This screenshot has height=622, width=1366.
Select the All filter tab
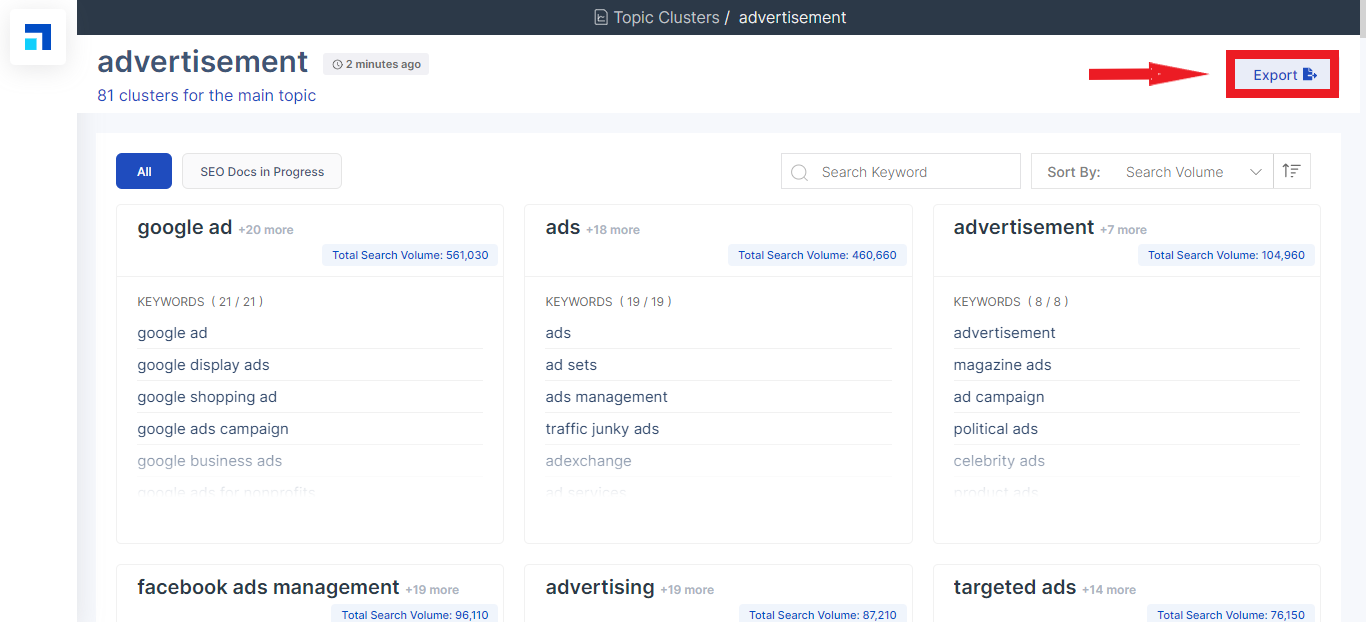tap(144, 171)
